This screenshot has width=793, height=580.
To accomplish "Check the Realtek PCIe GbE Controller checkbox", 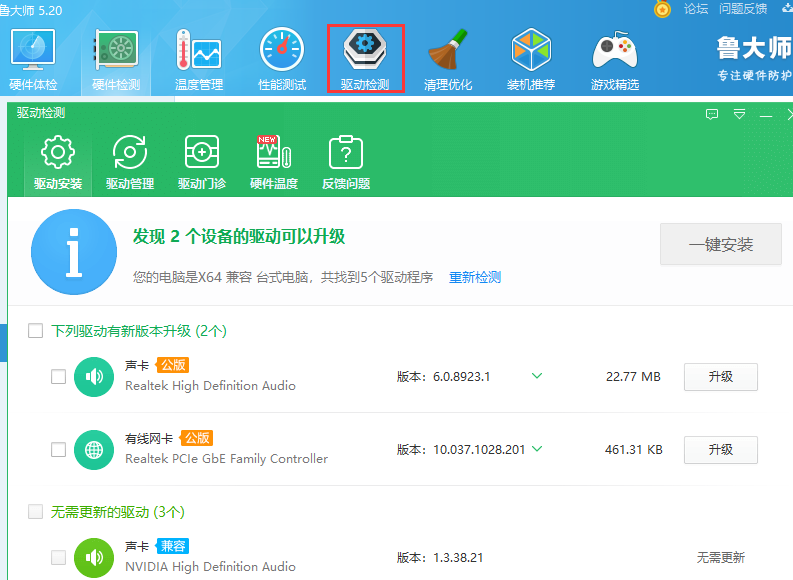I will tap(59, 450).
